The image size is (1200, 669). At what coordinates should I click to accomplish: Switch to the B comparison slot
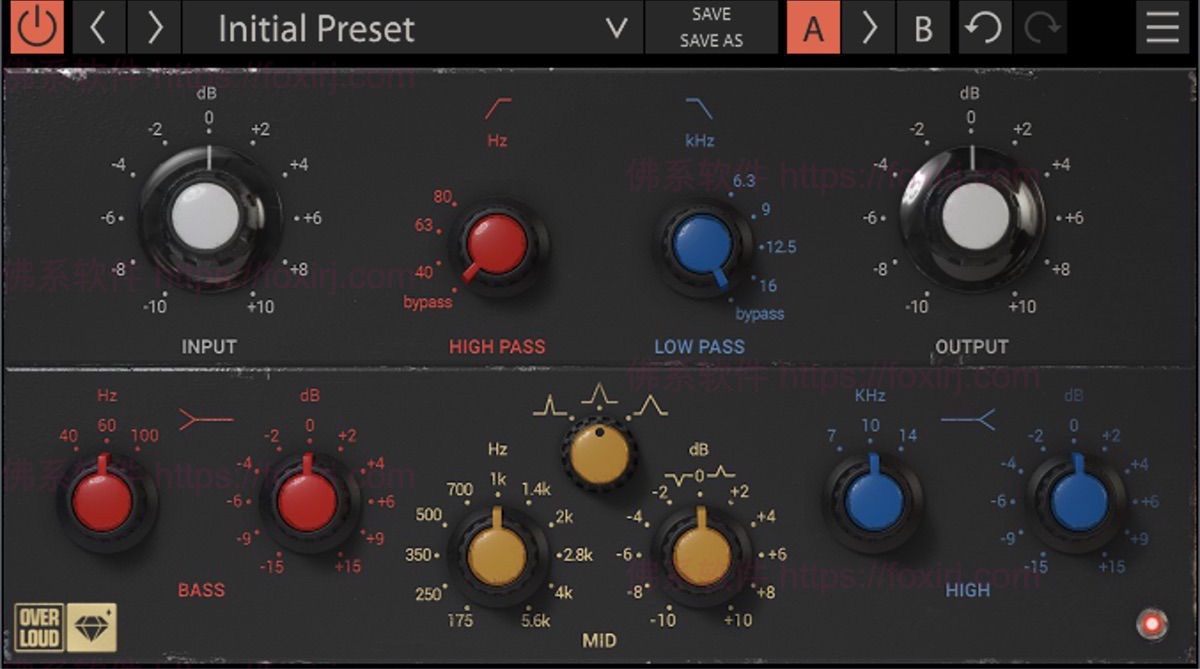(x=923, y=28)
